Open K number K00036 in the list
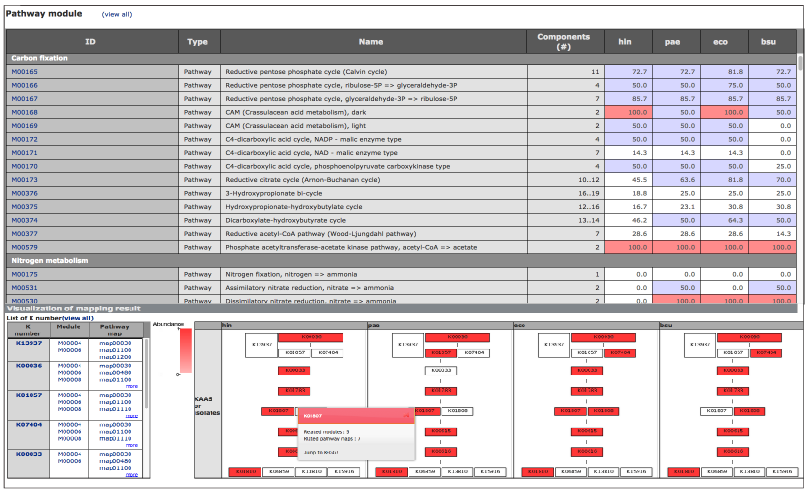 (29, 366)
